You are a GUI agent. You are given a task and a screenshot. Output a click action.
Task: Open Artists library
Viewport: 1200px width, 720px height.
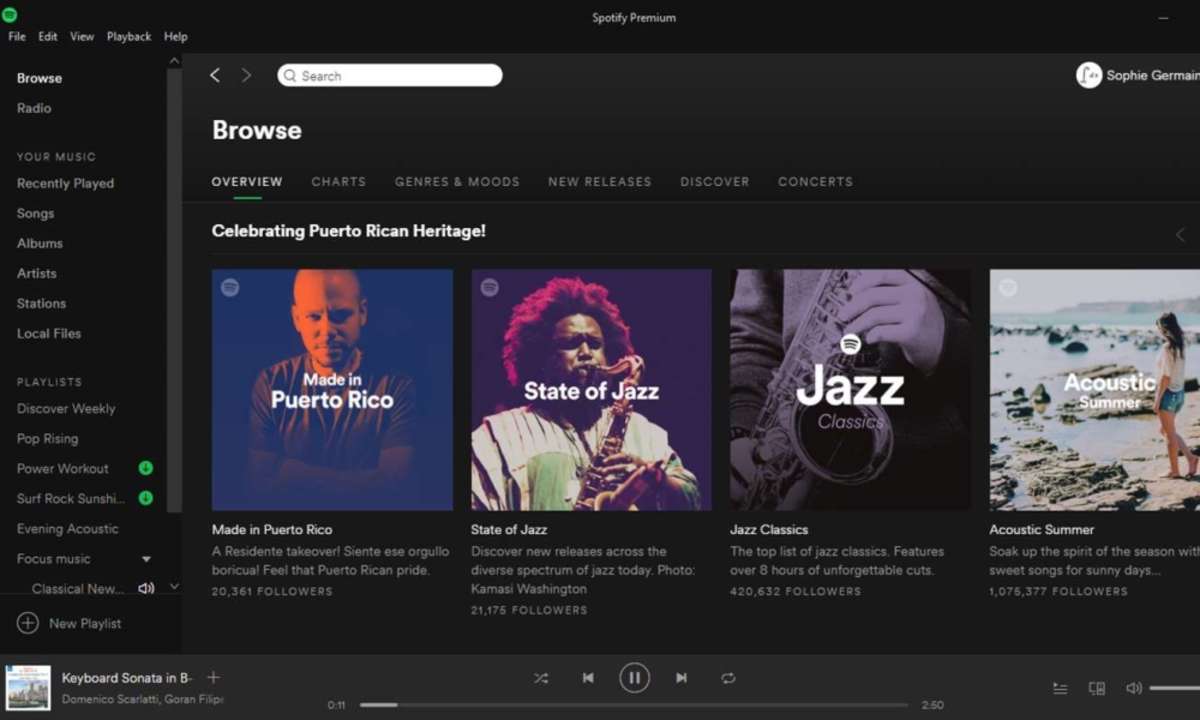[36, 273]
